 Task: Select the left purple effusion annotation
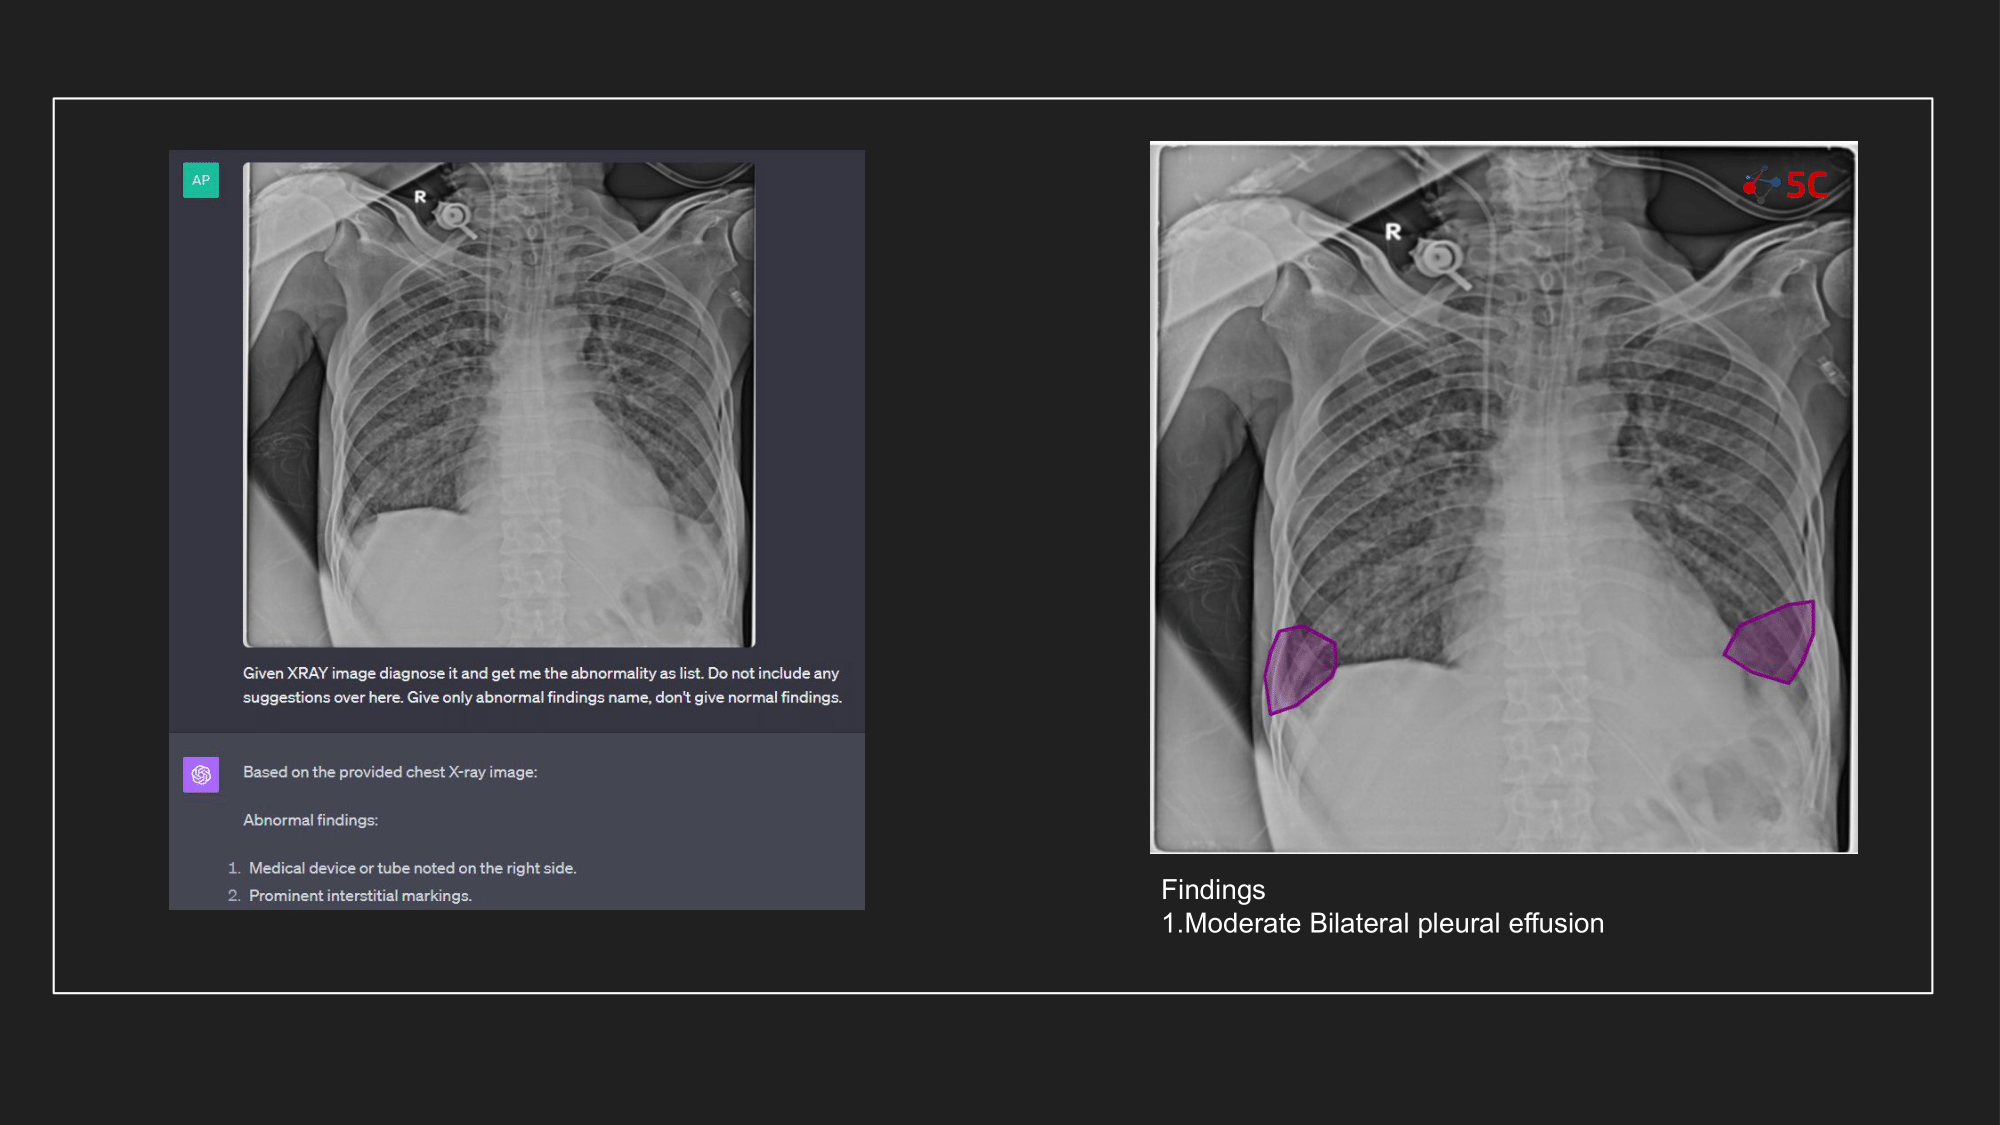click(1298, 668)
